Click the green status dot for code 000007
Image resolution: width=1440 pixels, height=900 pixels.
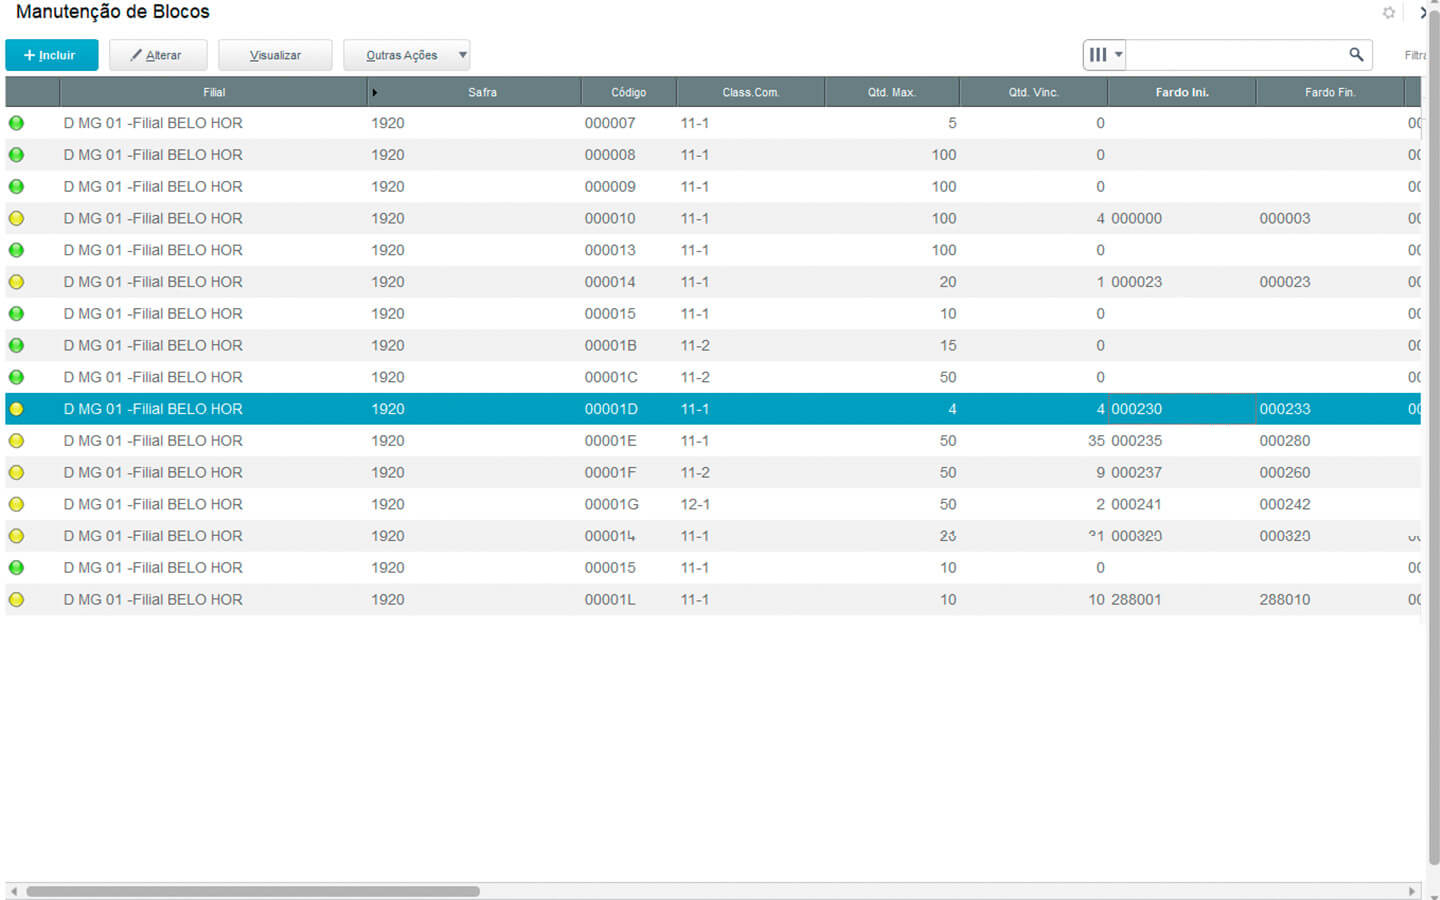point(17,123)
